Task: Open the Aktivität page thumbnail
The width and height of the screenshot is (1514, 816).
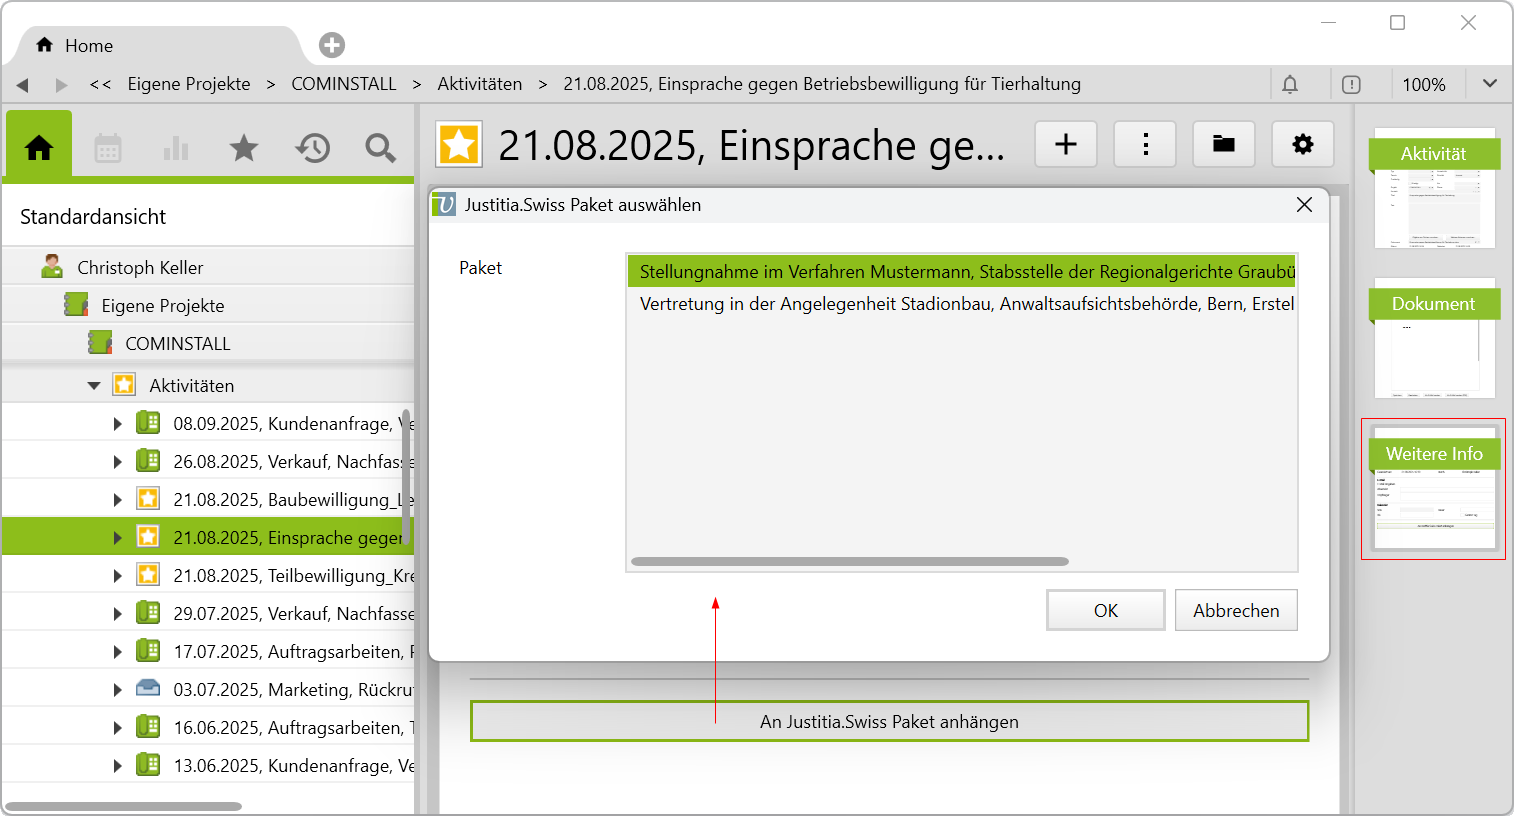Action: (x=1434, y=188)
